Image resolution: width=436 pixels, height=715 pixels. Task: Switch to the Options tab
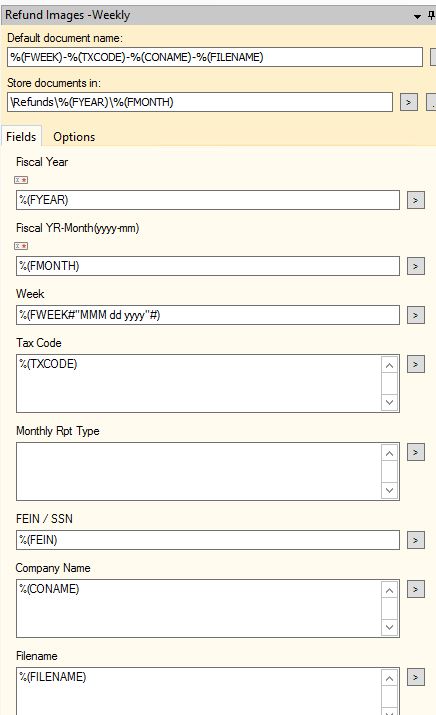pyautogui.click(x=74, y=137)
